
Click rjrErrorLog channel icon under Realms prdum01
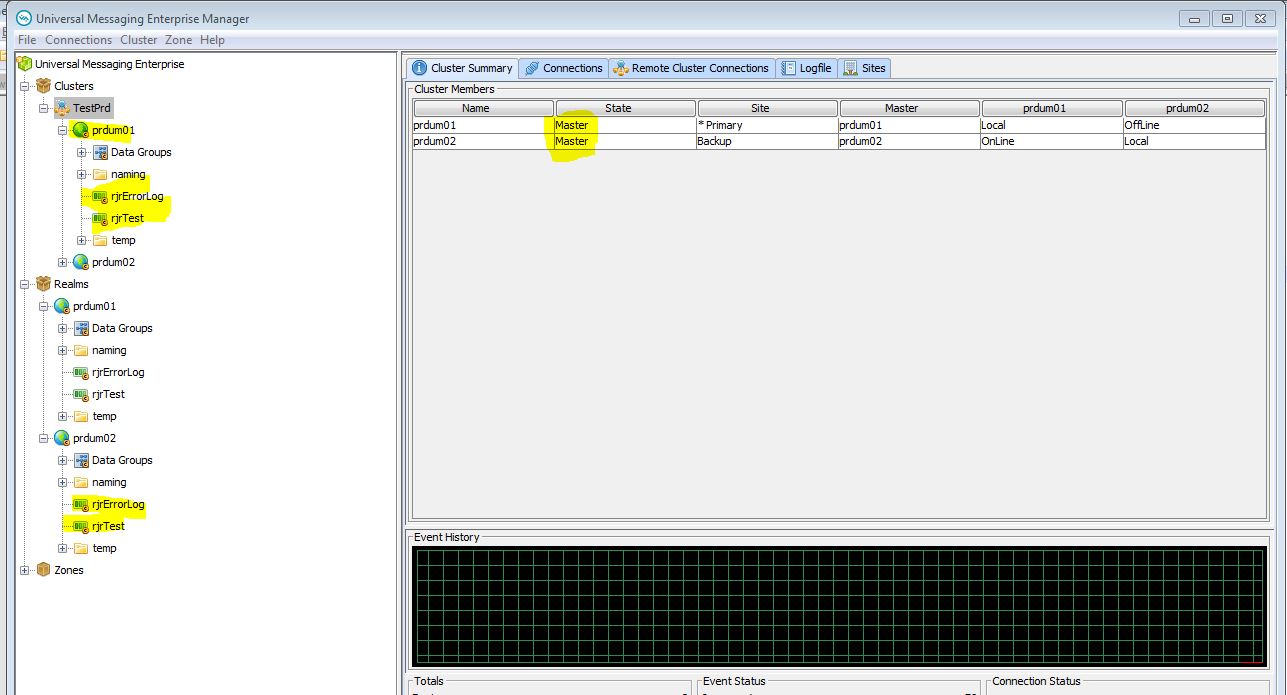[81, 372]
